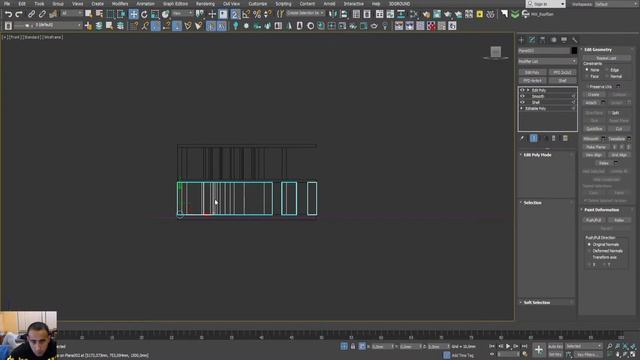Click the yellow render icon in toolbar
Viewport: 640px width, 360px height.
click(480, 14)
